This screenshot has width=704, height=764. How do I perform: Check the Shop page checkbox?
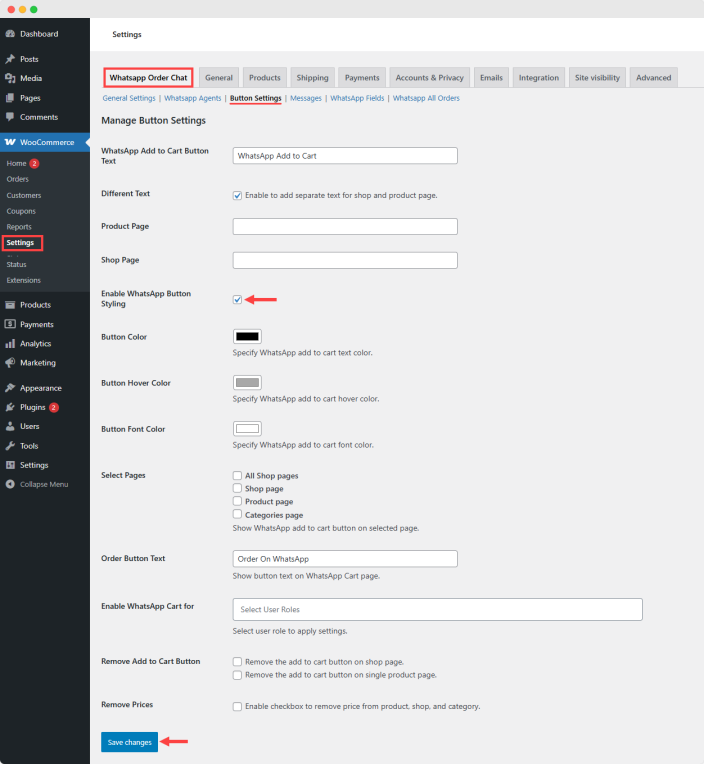[237, 488]
